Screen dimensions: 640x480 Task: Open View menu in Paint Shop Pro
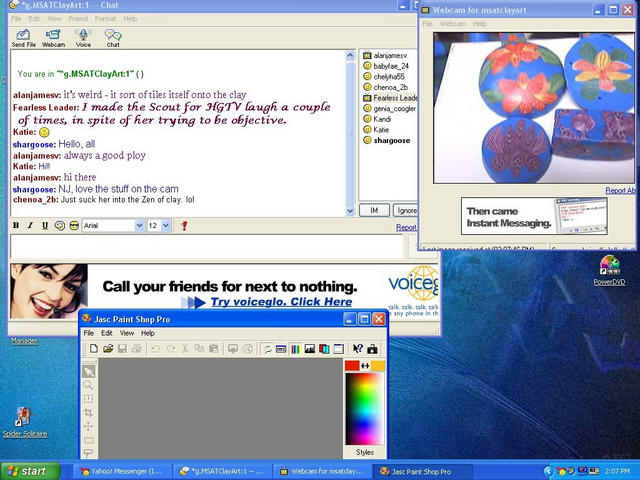tap(127, 333)
